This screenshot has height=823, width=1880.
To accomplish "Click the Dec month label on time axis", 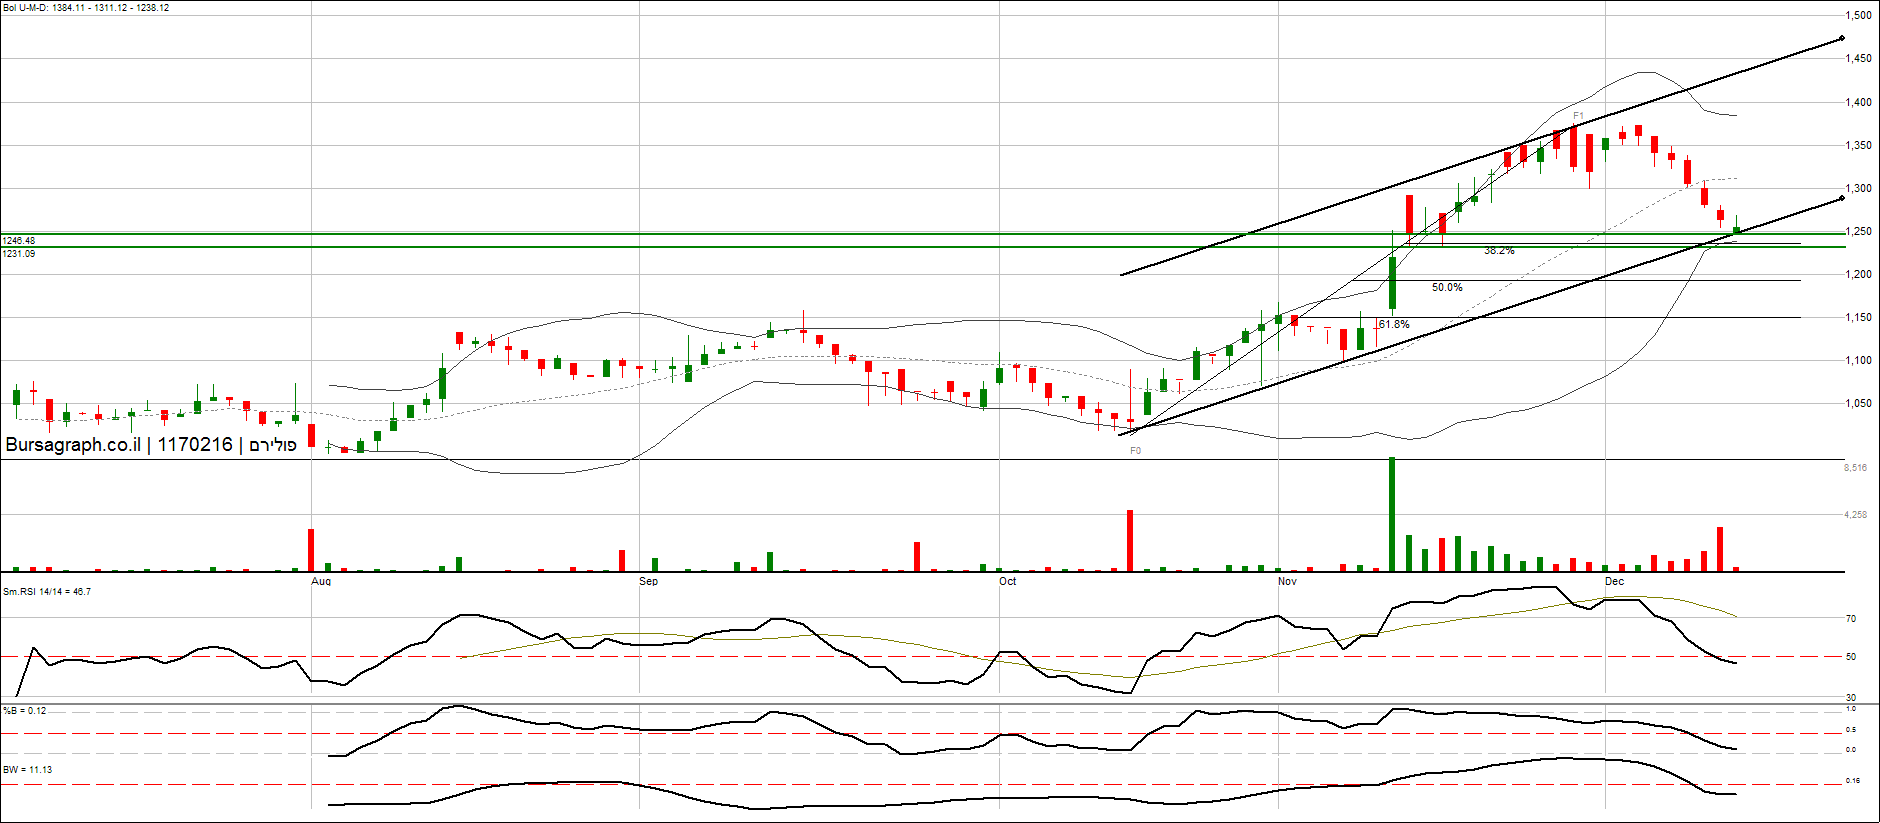I will pyautogui.click(x=1614, y=581).
